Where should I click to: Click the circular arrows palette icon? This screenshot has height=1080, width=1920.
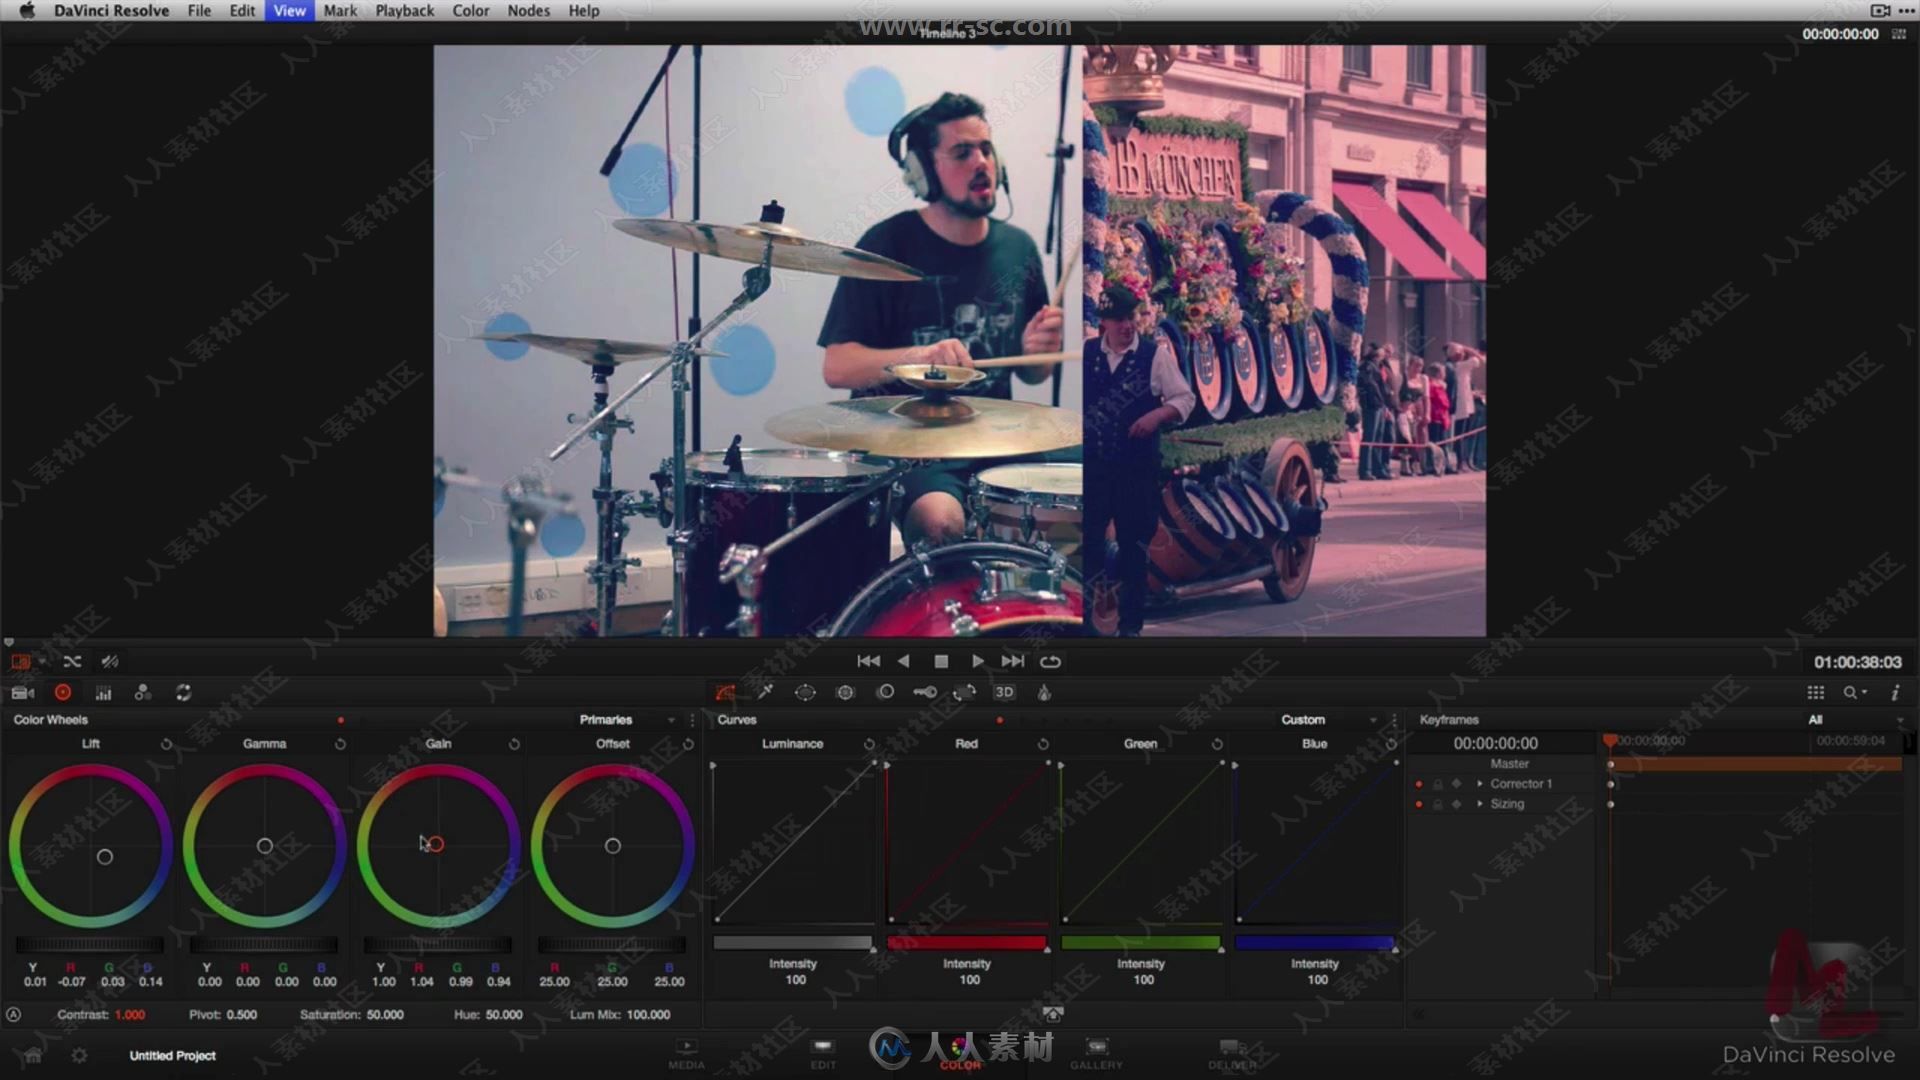click(x=183, y=692)
